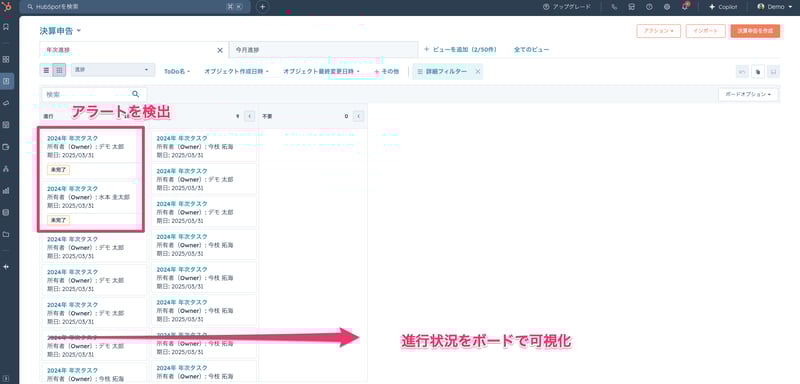The height and width of the screenshot is (384, 800).
Task: Click the orange 決算申告を作成 button
Action: pyautogui.click(x=755, y=31)
